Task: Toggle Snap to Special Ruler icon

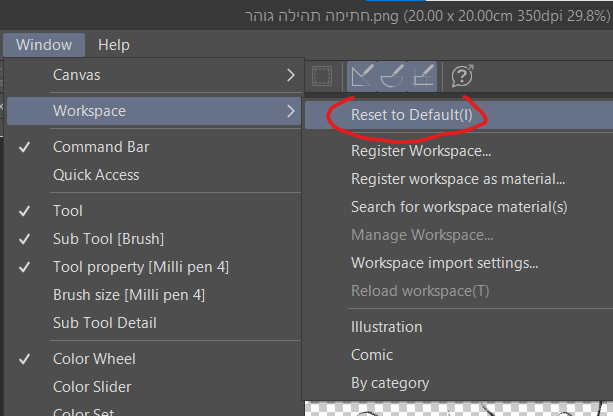Action: point(392,76)
